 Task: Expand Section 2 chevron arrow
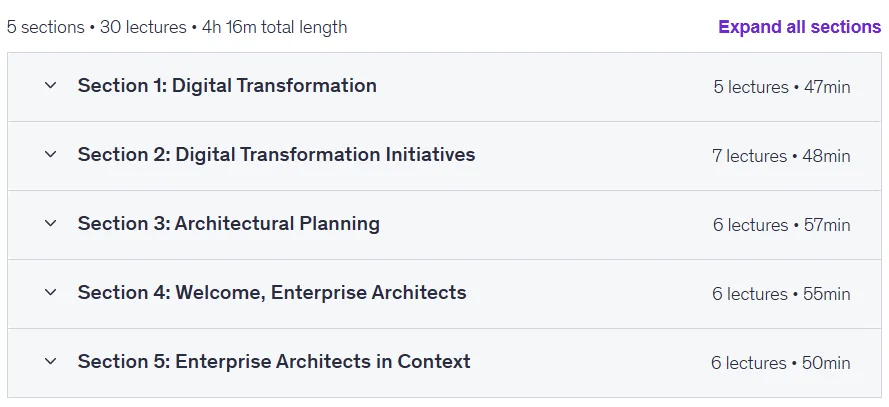[x=50, y=154]
